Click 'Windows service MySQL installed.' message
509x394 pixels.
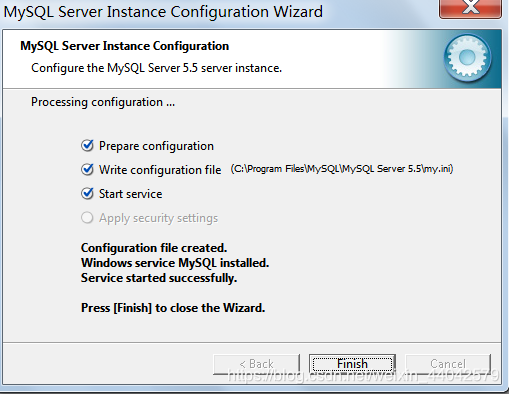tap(175, 263)
